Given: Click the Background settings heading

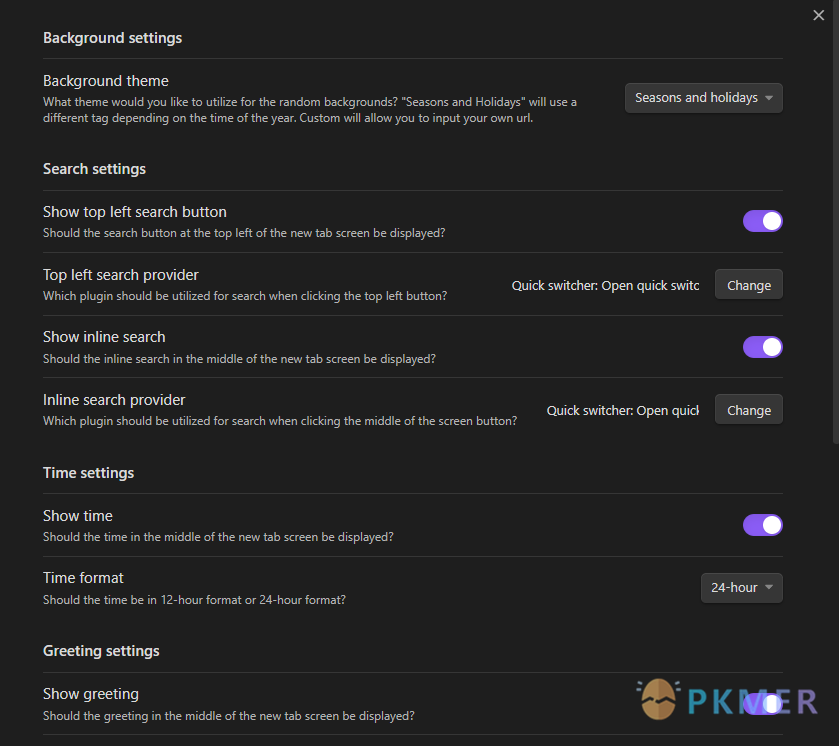Looking at the screenshot, I should point(112,38).
